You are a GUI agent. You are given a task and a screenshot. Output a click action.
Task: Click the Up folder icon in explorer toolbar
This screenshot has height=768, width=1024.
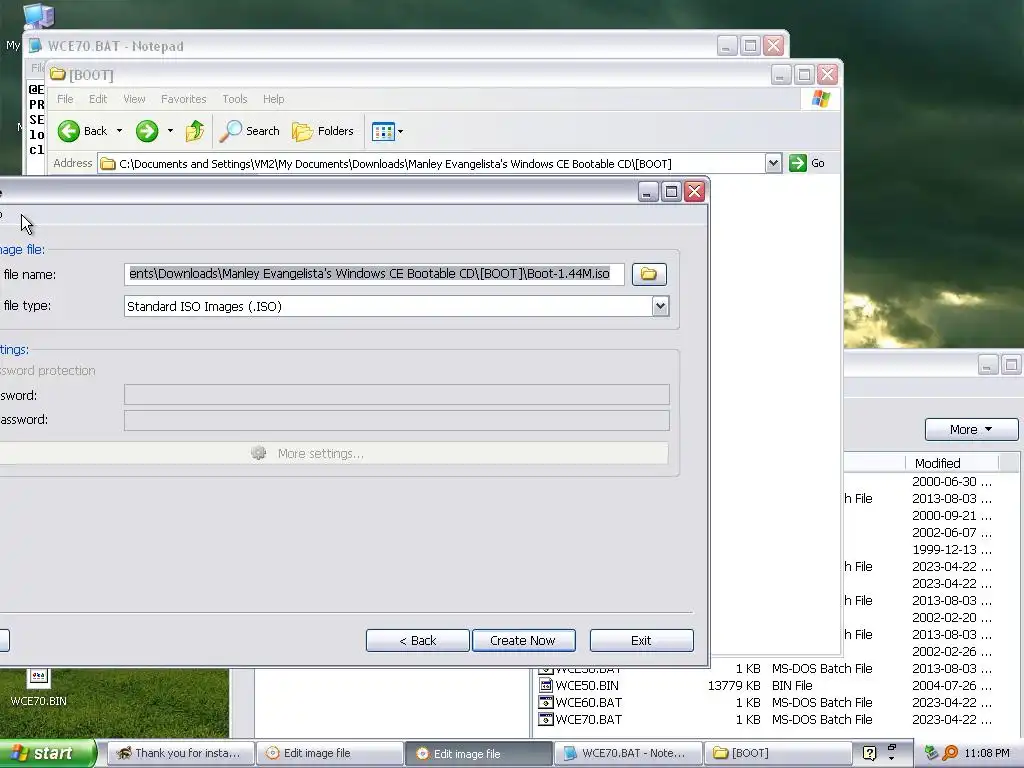click(x=195, y=131)
